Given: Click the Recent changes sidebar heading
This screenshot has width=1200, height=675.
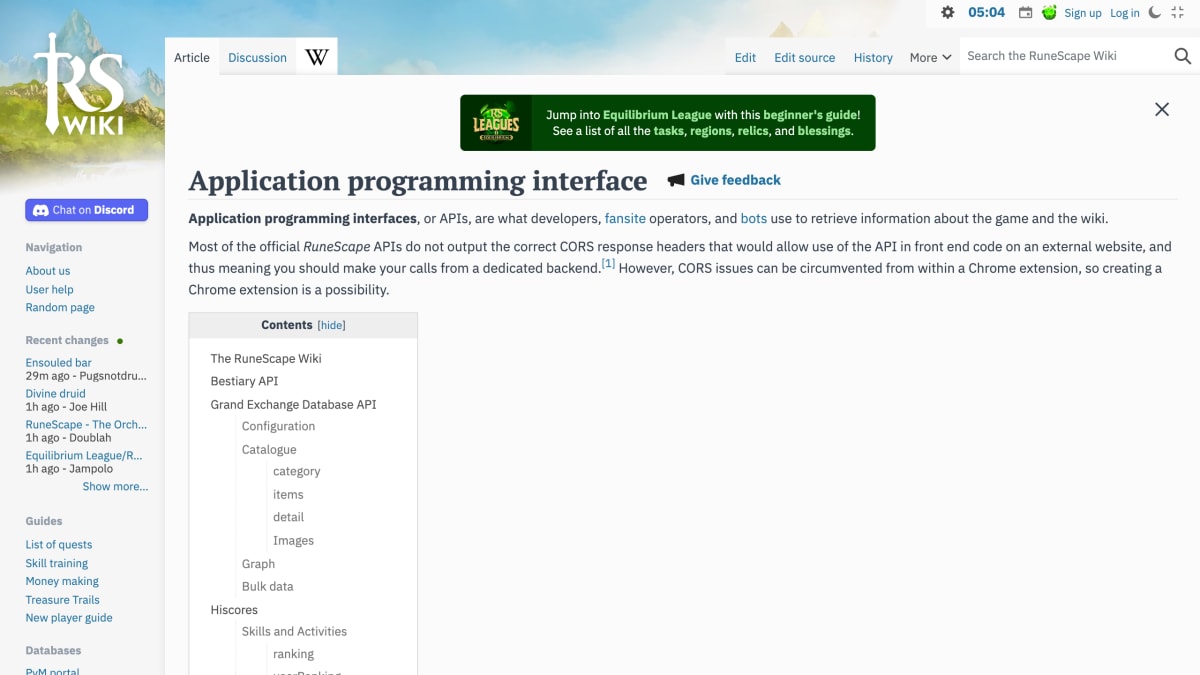Looking at the screenshot, I should click(x=67, y=340).
